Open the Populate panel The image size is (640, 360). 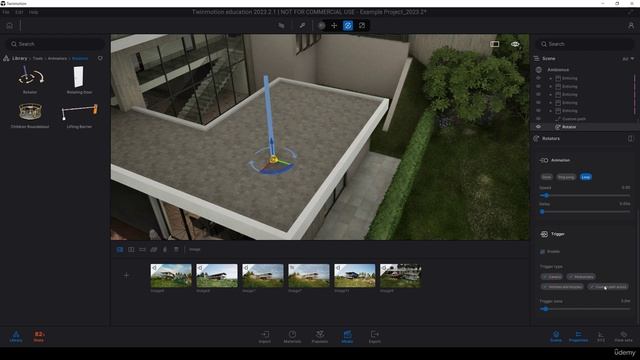click(x=320, y=336)
